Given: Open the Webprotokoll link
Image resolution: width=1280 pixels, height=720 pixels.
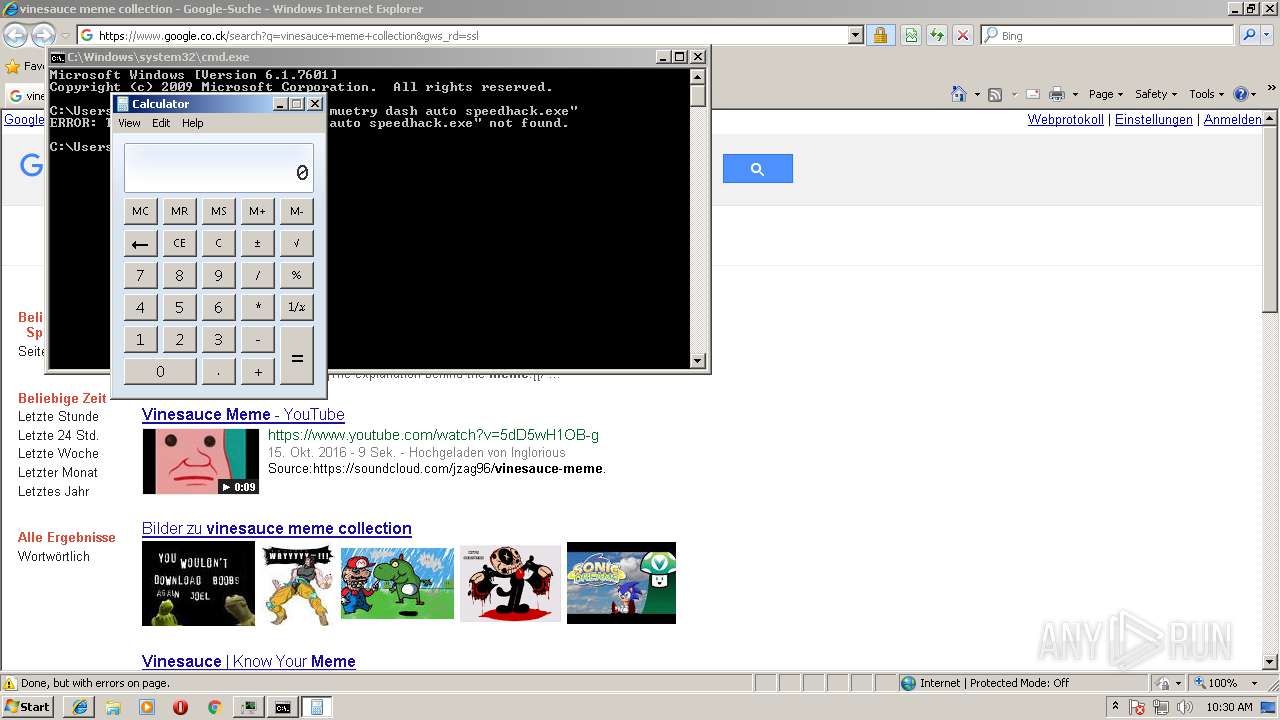Looking at the screenshot, I should tap(1066, 120).
